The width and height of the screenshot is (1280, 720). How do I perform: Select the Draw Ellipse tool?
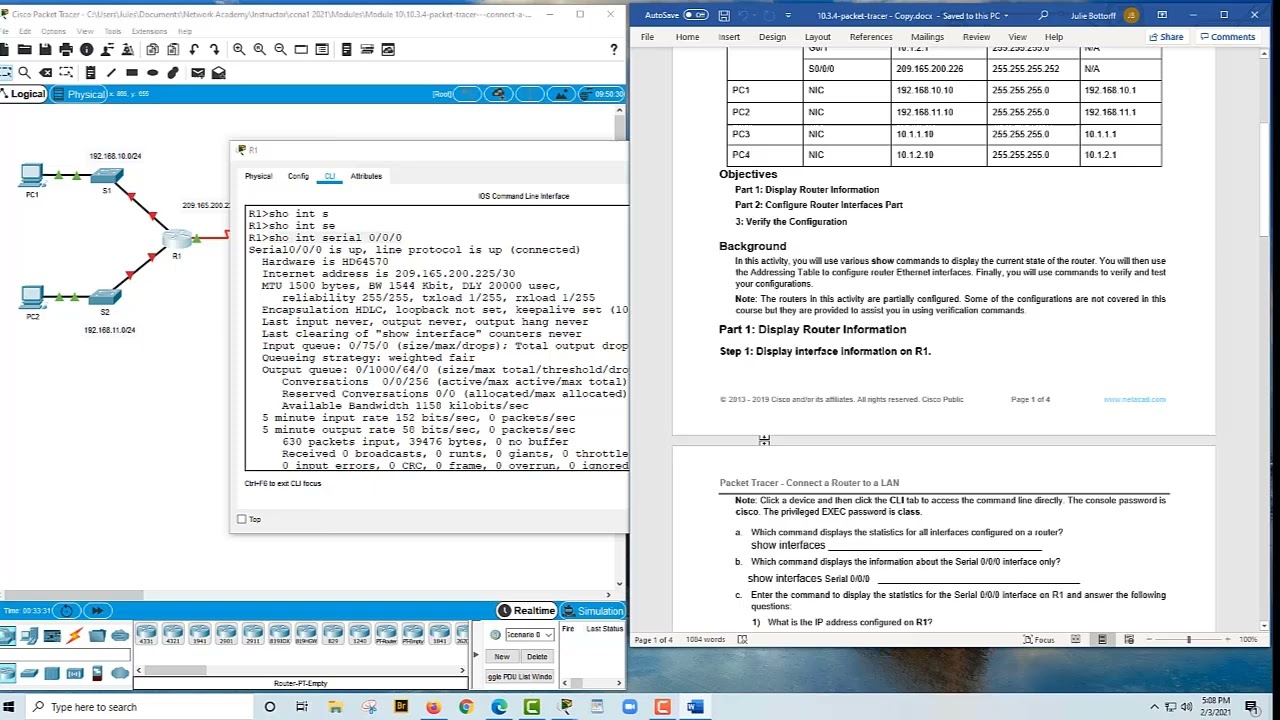click(152, 72)
